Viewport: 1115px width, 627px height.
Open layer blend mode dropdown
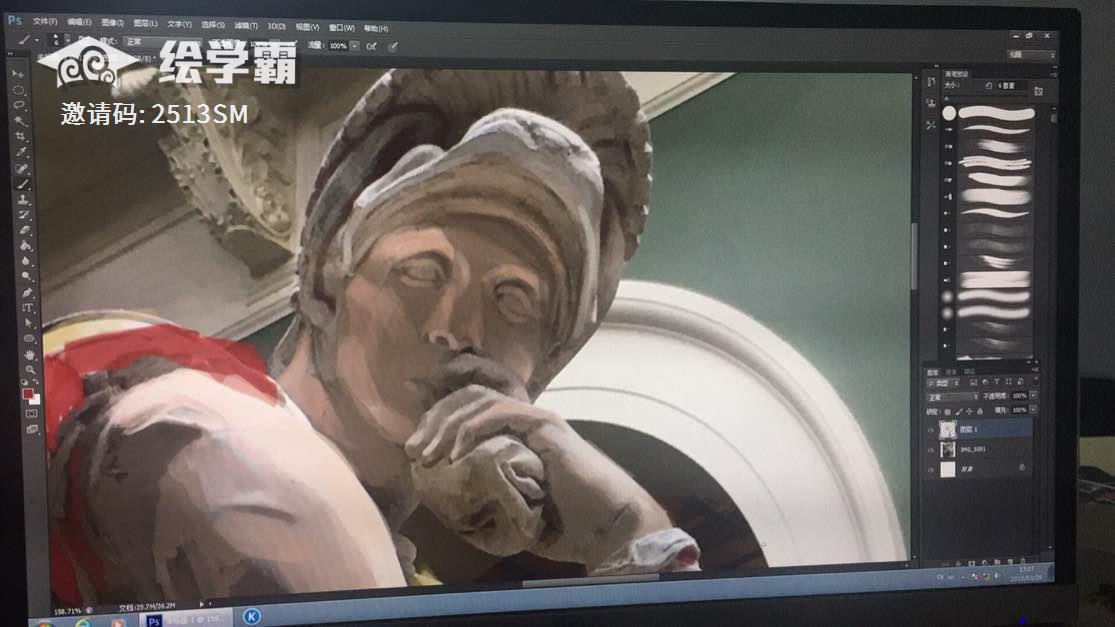953,397
